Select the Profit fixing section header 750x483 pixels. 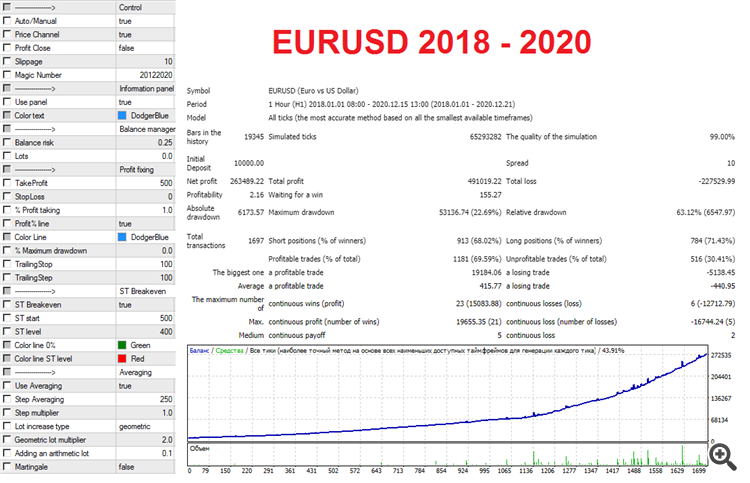coord(88,169)
